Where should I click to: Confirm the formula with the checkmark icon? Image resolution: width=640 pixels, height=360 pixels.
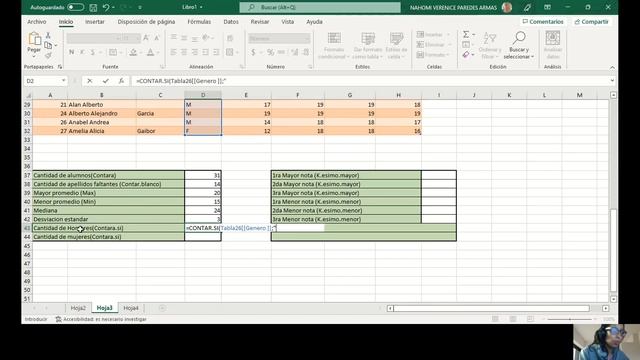tap(106, 81)
